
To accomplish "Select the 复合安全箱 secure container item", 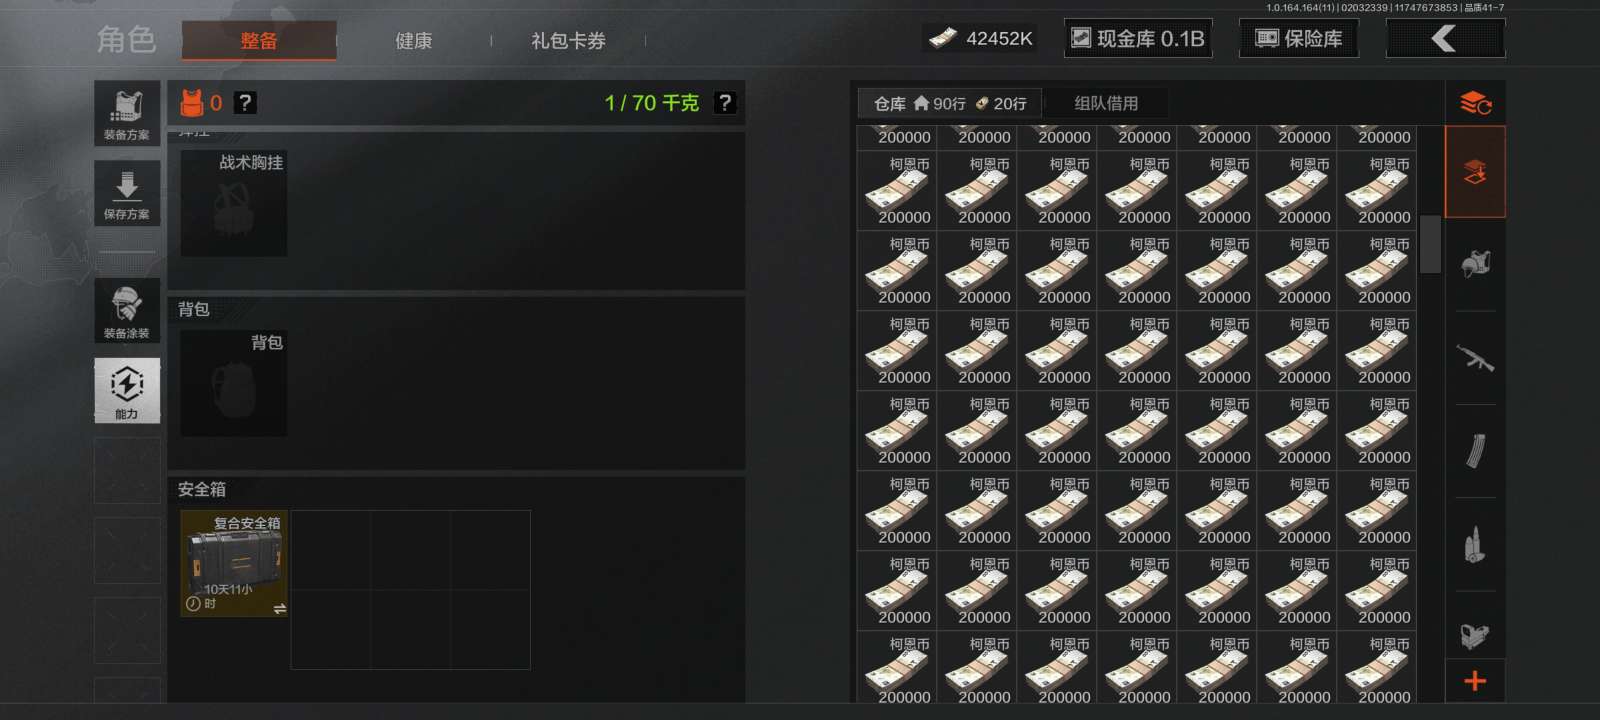I will [234, 563].
